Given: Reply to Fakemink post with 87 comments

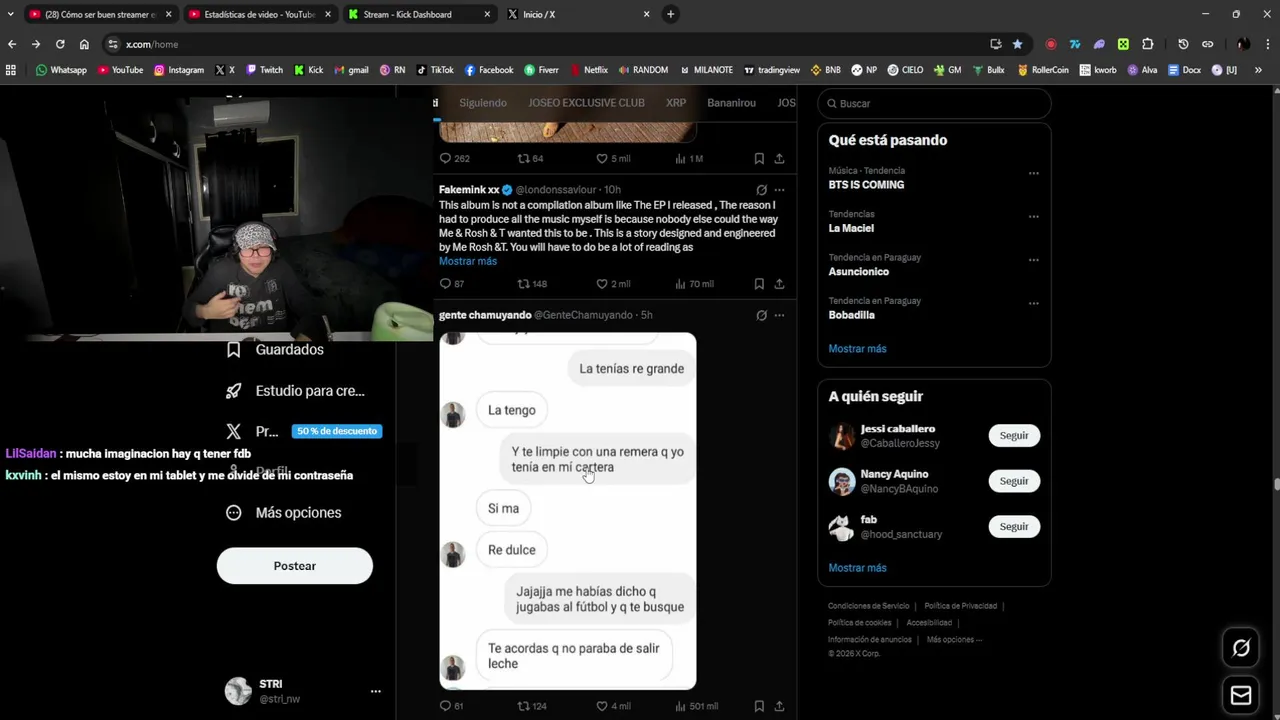Looking at the screenshot, I should click(446, 284).
